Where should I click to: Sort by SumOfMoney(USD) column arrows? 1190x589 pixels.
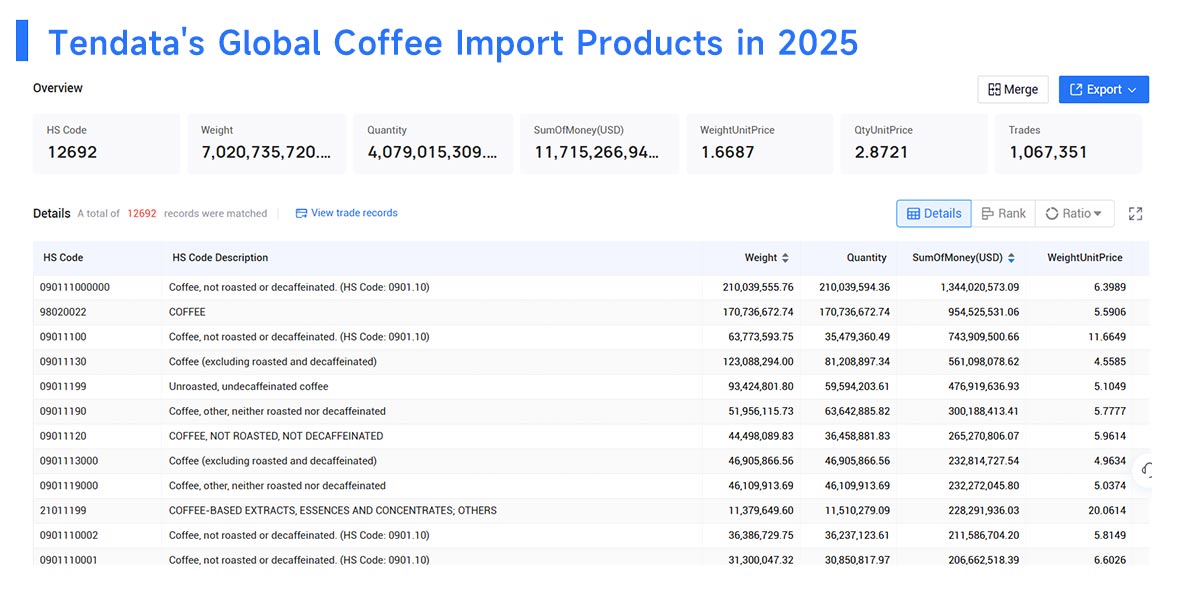1011,258
